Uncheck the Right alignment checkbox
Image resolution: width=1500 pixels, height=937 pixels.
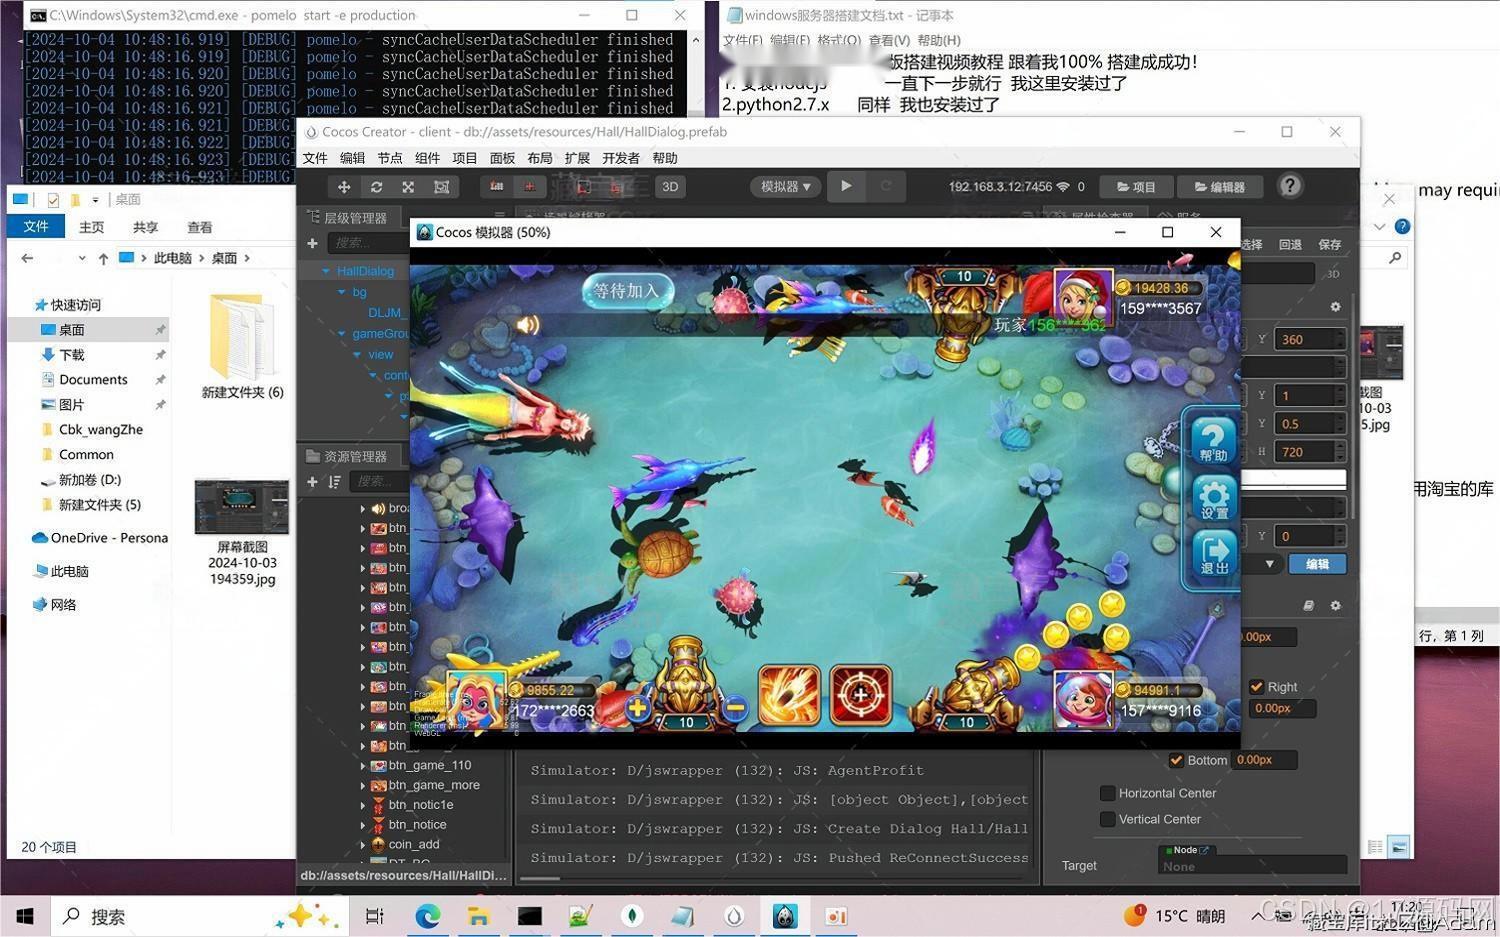click(x=1258, y=687)
